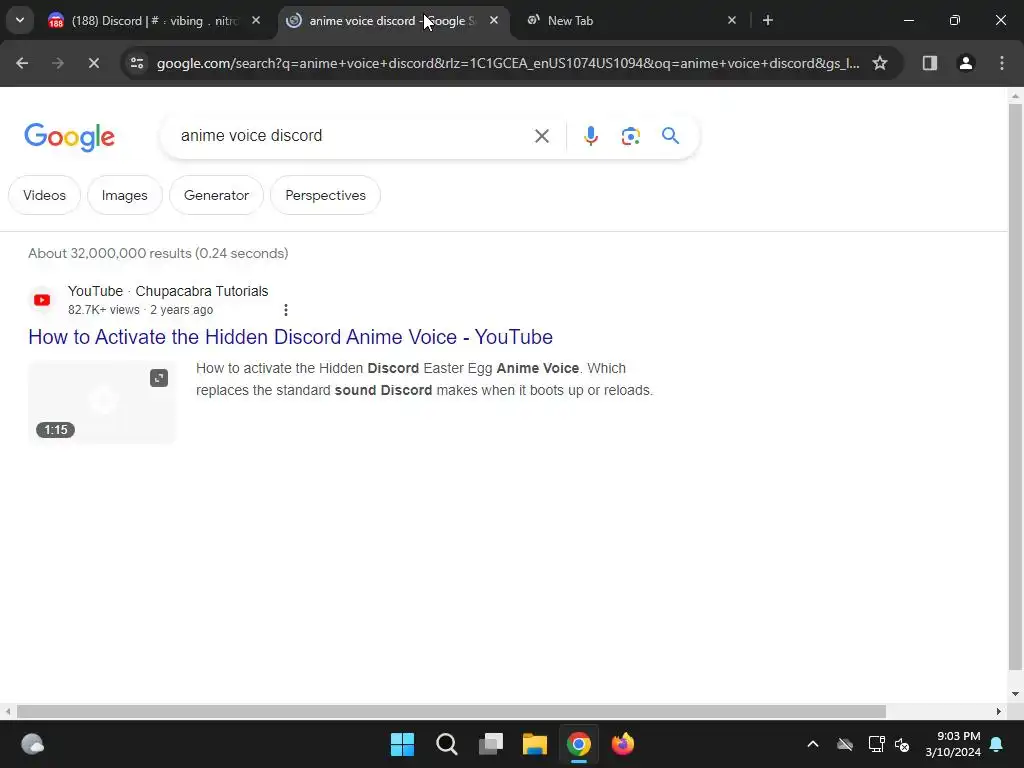Submit the search with the magnifier
Screen dimensions: 1024x768
coord(670,136)
